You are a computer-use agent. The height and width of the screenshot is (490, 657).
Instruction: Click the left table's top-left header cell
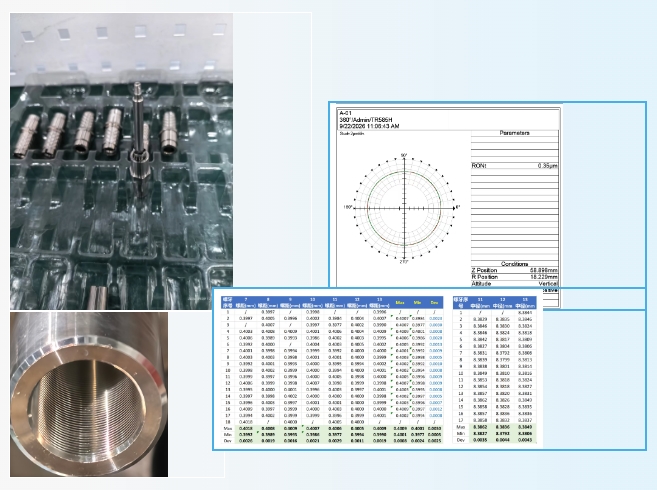coord(228,303)
